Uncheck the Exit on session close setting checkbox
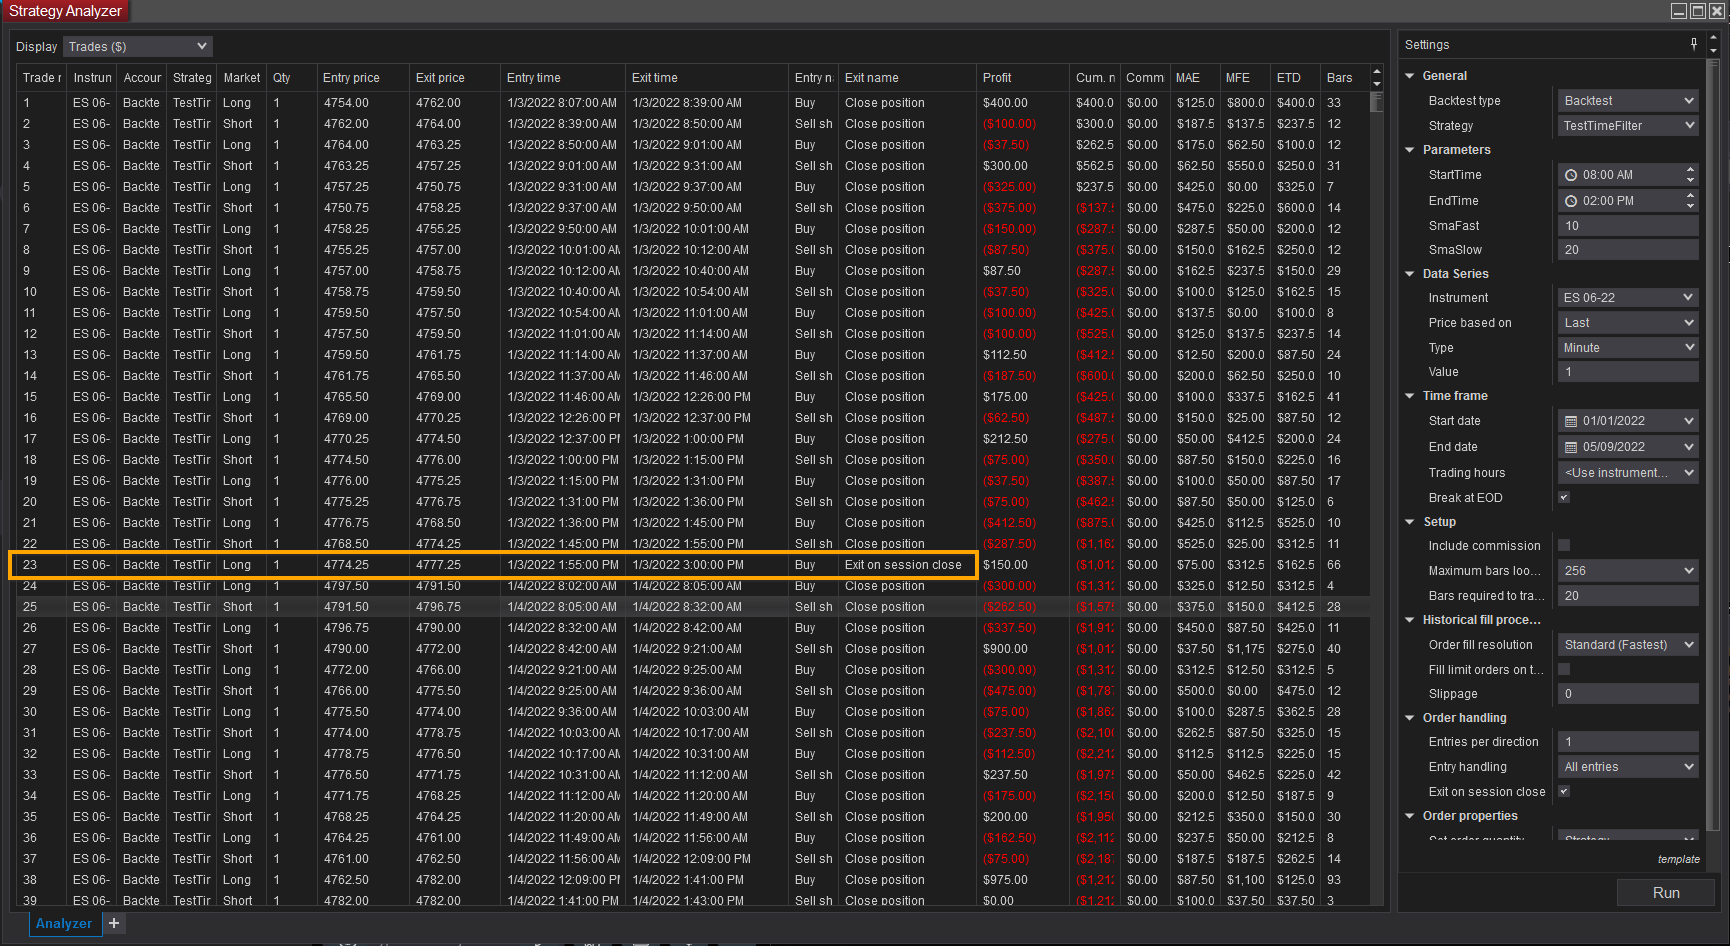The width and height of the screenshot is (1730, 946). pos(1564,791)
